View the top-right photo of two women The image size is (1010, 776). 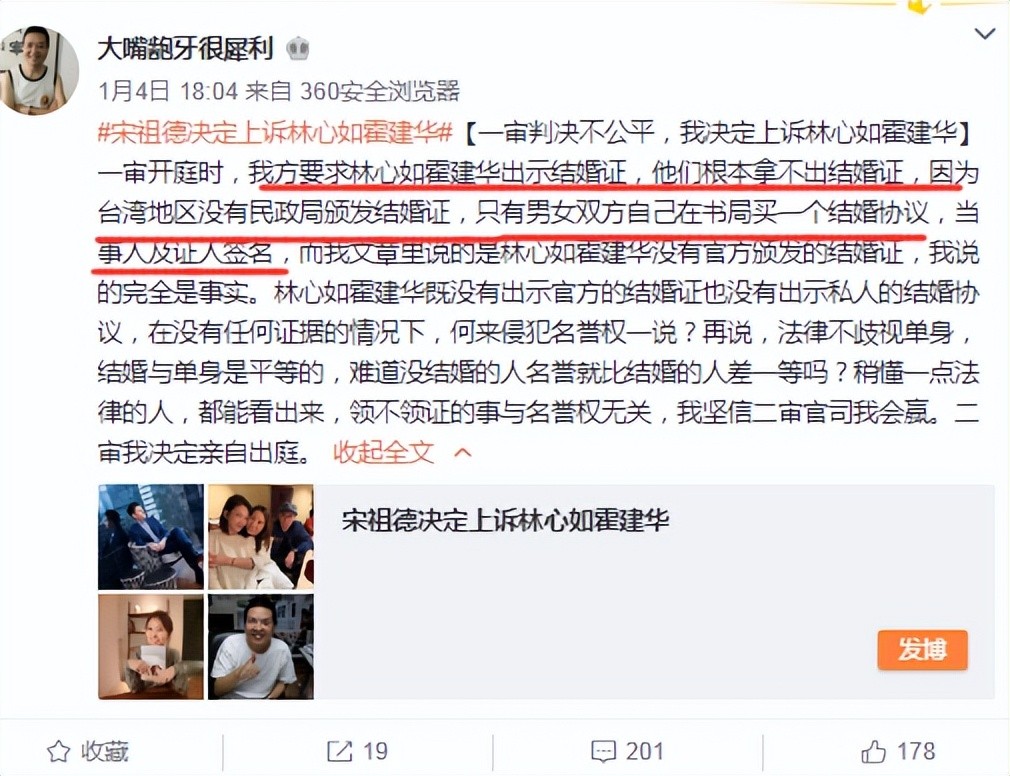click(x=261, y=536)
